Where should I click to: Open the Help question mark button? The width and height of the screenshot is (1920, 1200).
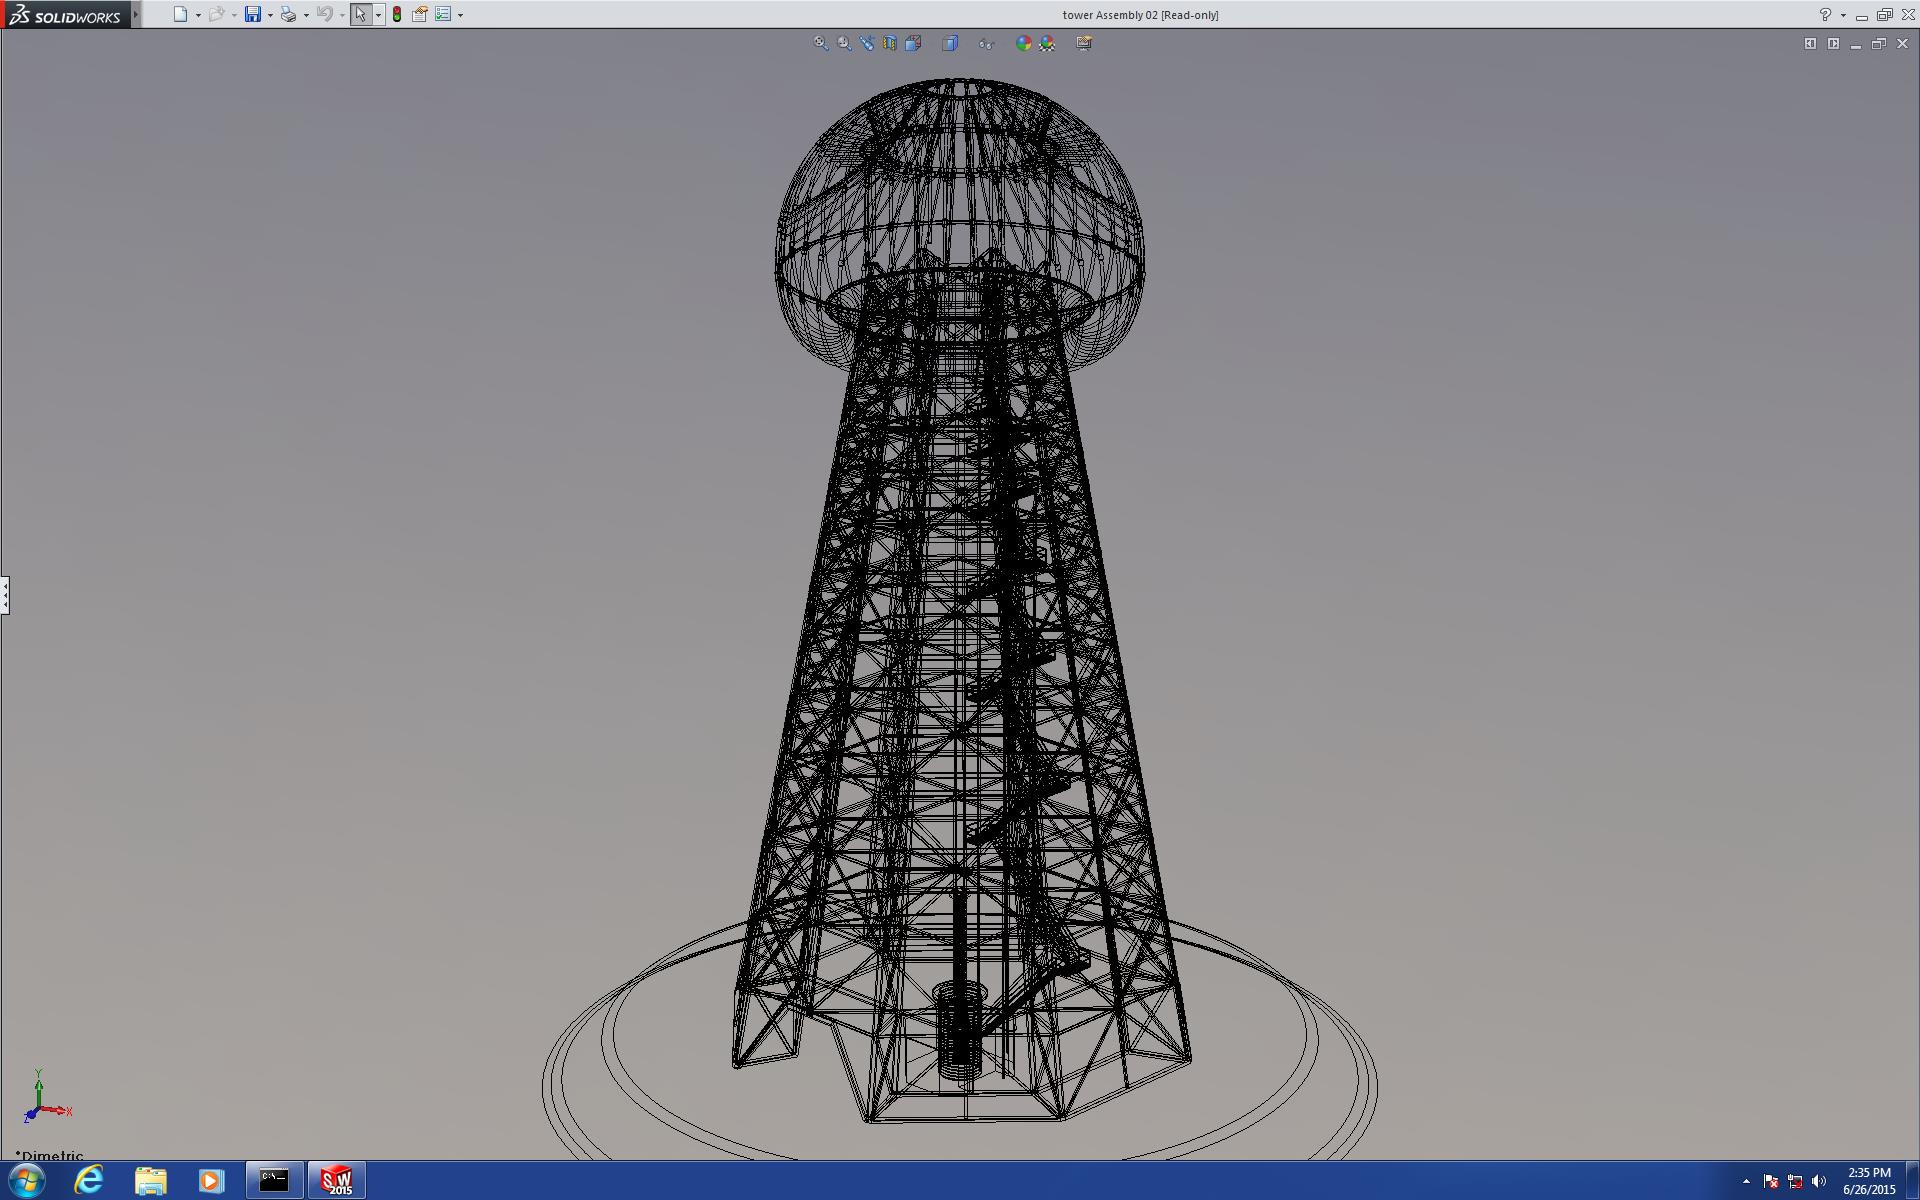[1825, 15]
